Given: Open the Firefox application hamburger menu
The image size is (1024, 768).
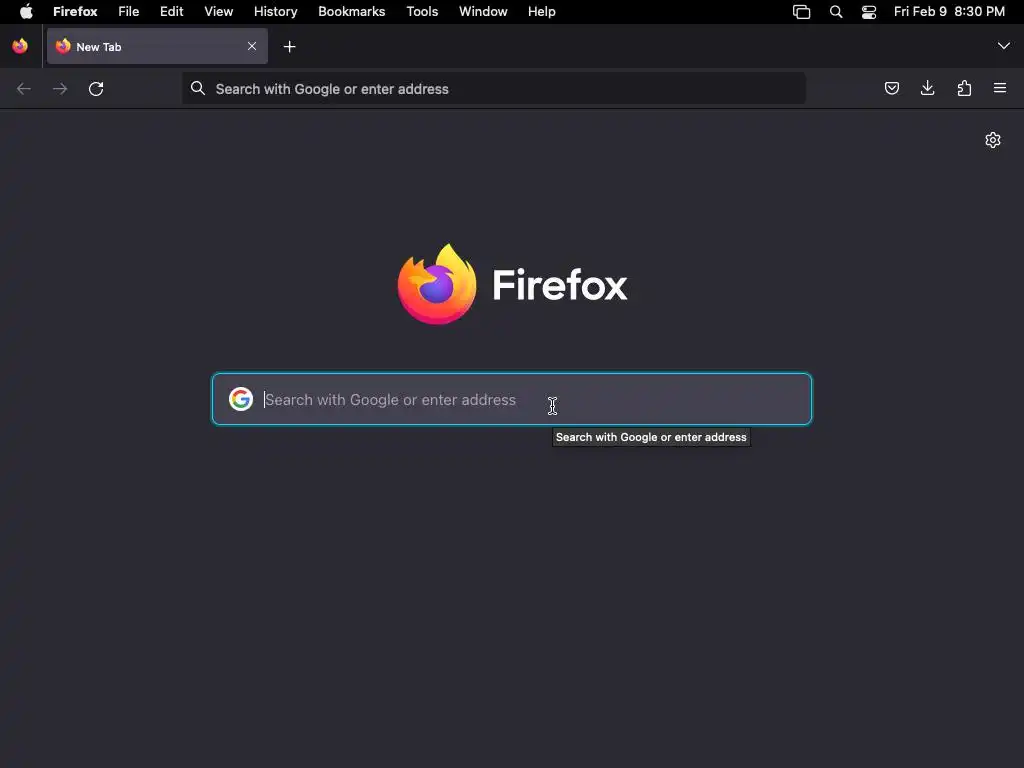Looking at the screenshot, I should 1000,88.
